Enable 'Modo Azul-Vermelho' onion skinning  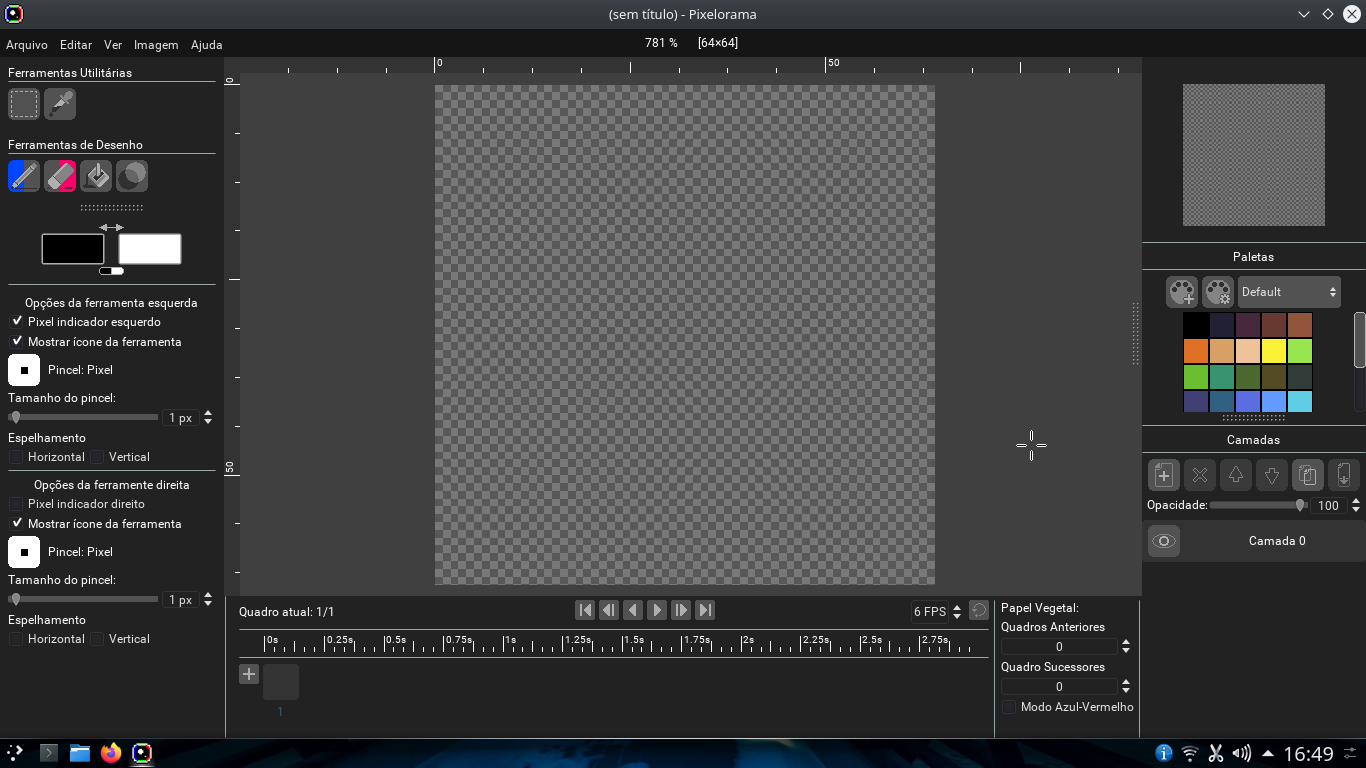click(1008, 707)
